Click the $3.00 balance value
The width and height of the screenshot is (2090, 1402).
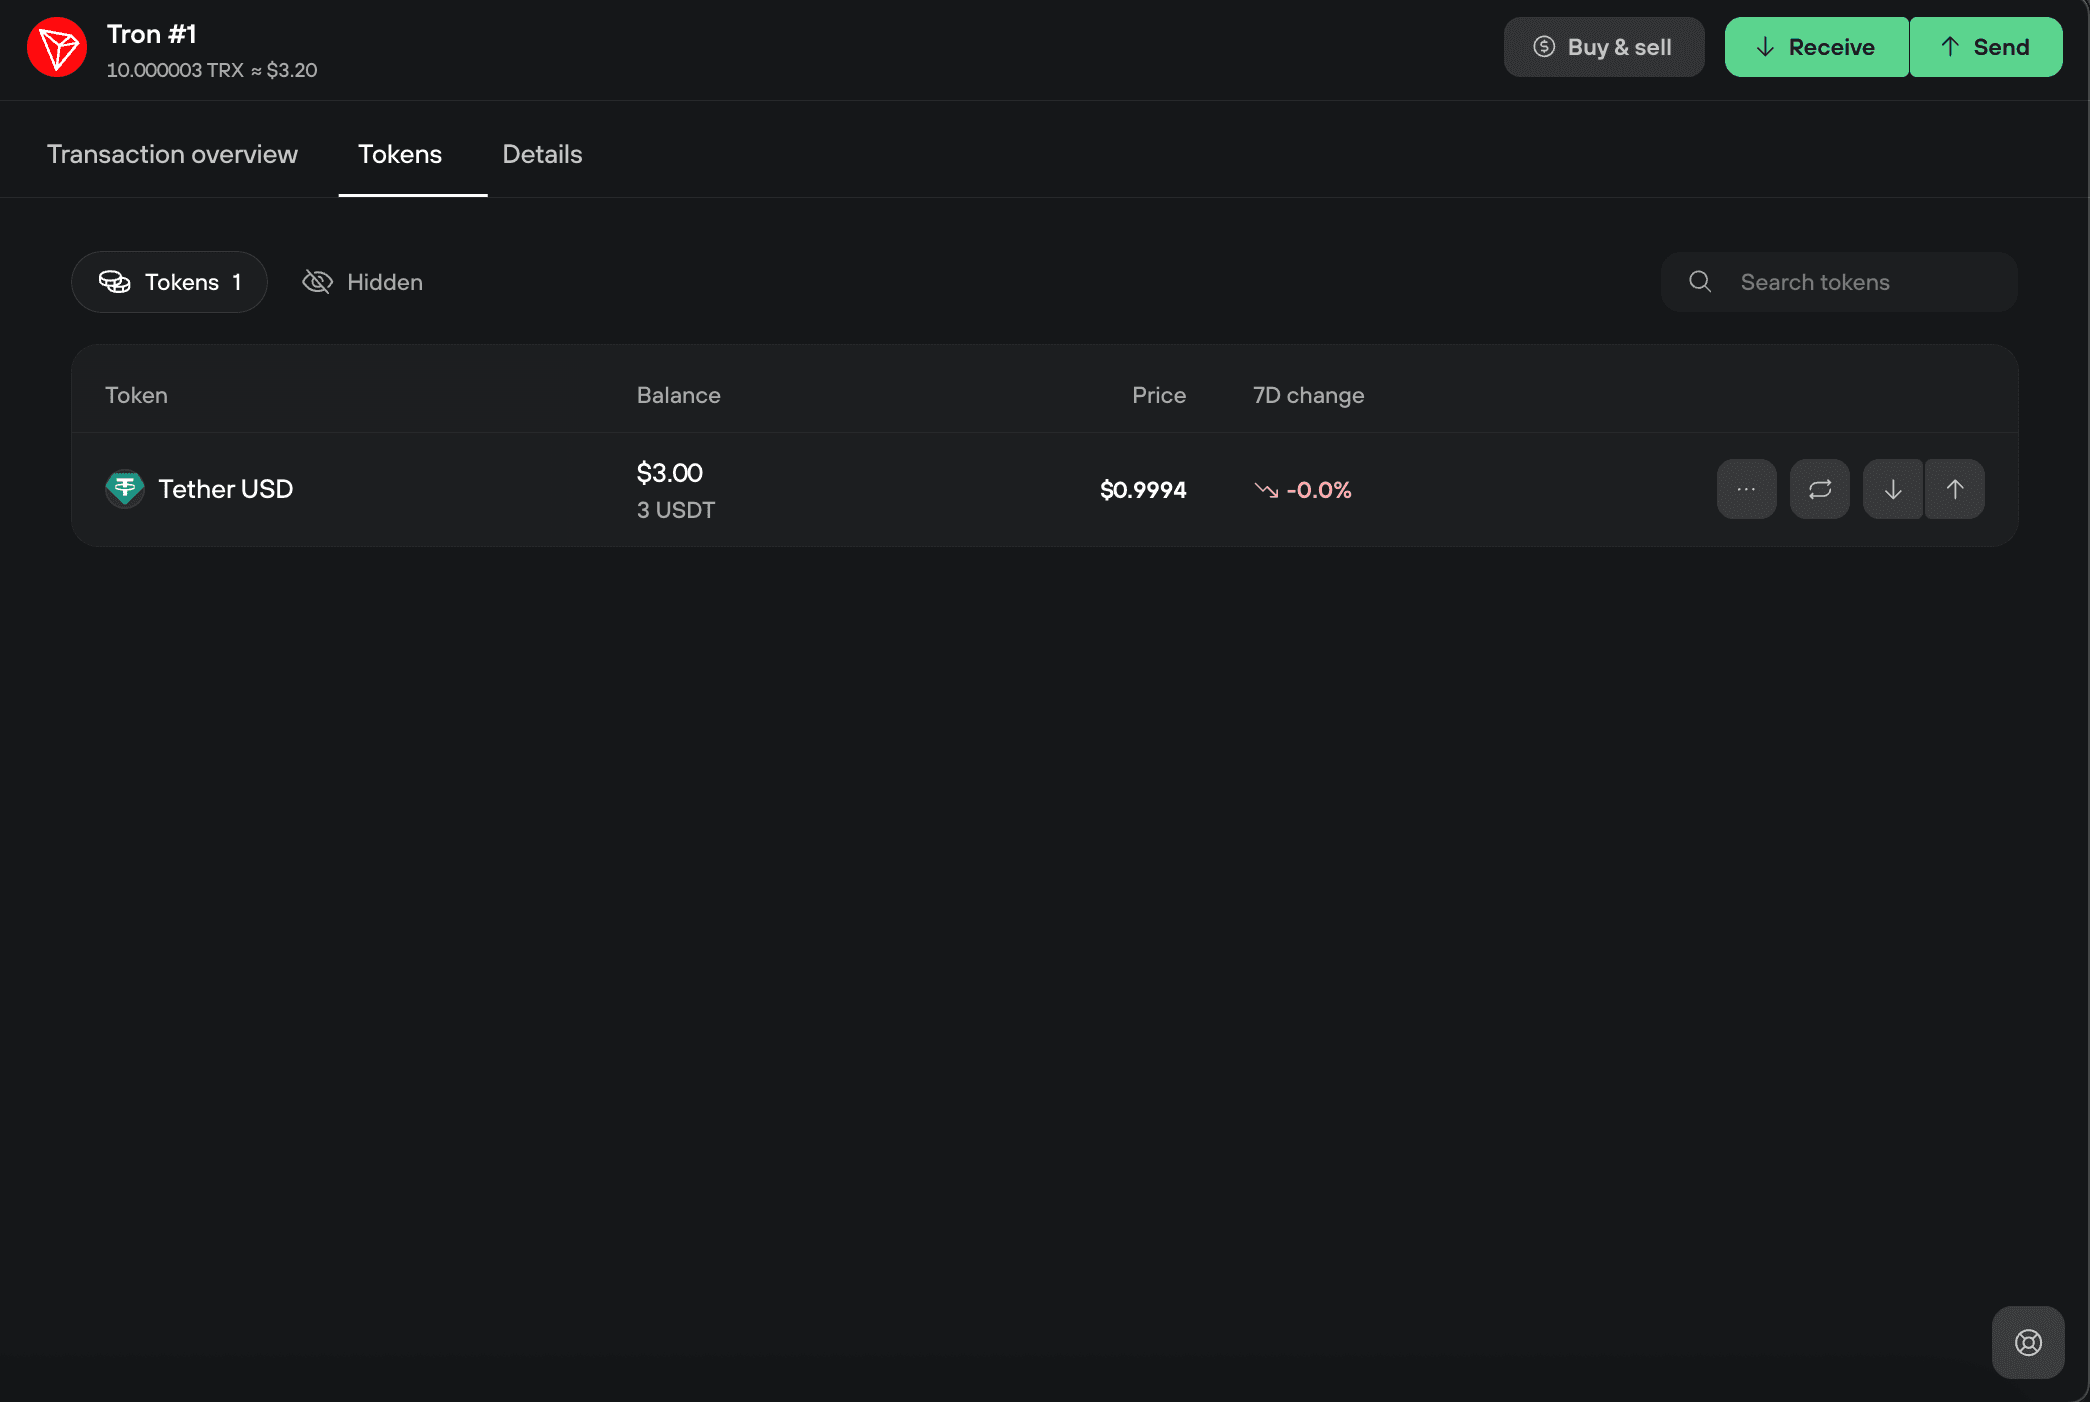coord(670,472)
